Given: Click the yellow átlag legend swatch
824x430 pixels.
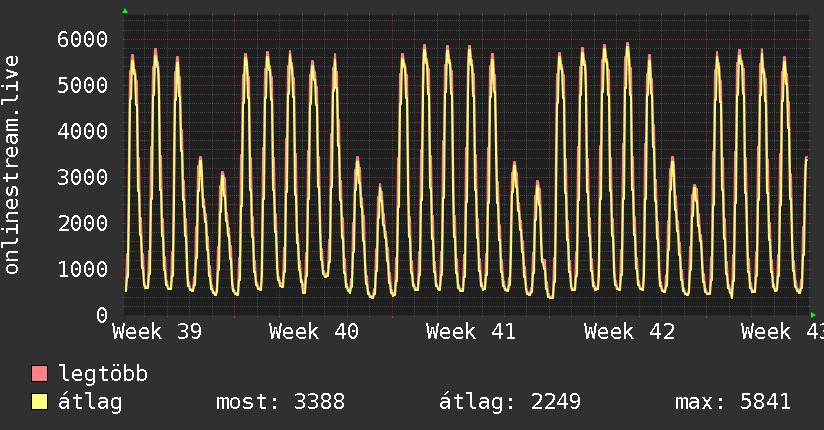Looking at the screenshot, I should (x=39, y=402).
